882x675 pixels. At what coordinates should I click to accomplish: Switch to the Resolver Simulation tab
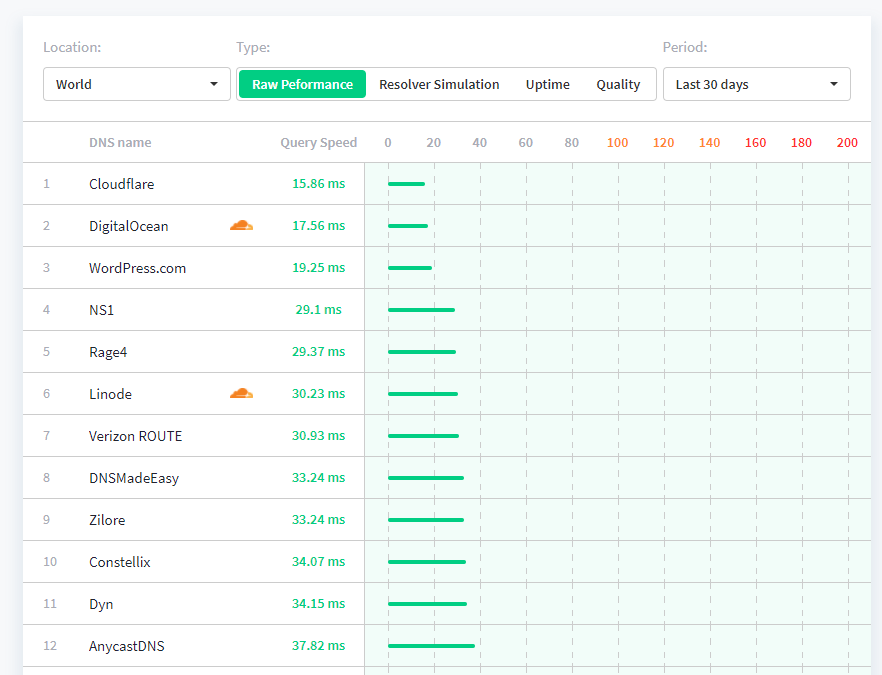pyautogui.click(x=439, y=84)
